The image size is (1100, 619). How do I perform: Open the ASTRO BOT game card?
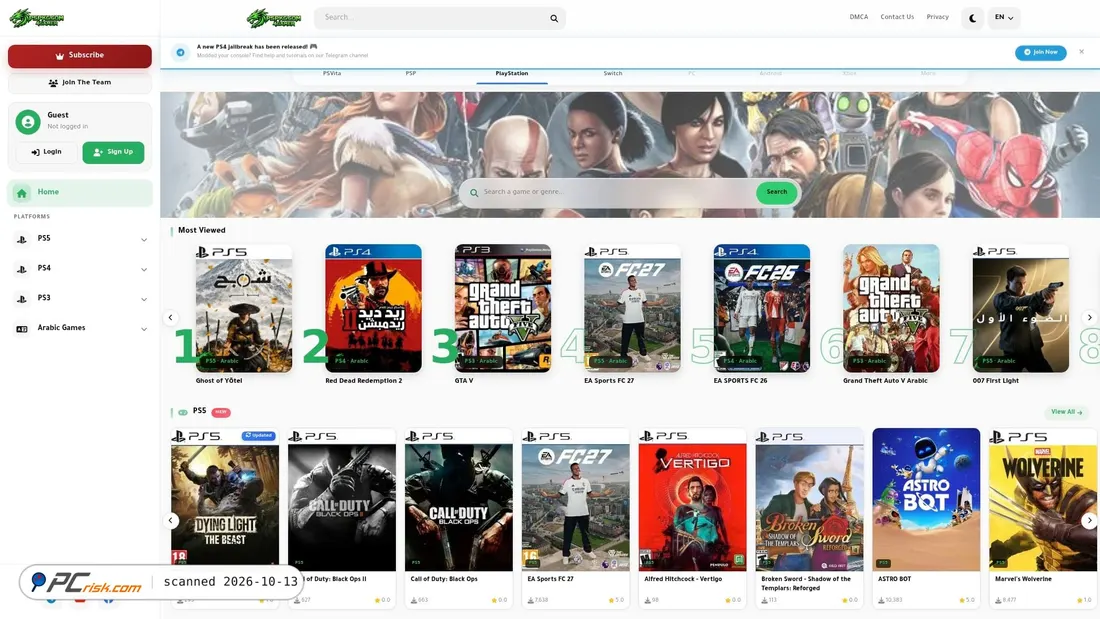coord(926,517)
